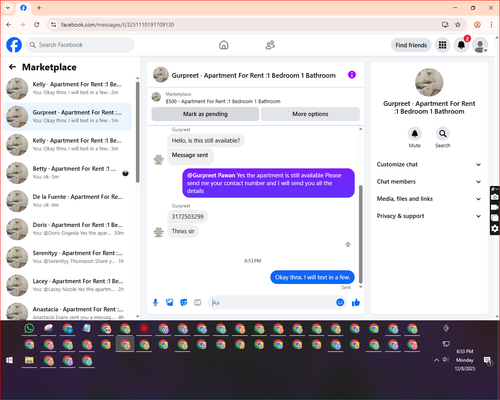Viewport: 500px width, 400px height.
Task: Search in conversation using the magnifier icon
Action: 443,134
